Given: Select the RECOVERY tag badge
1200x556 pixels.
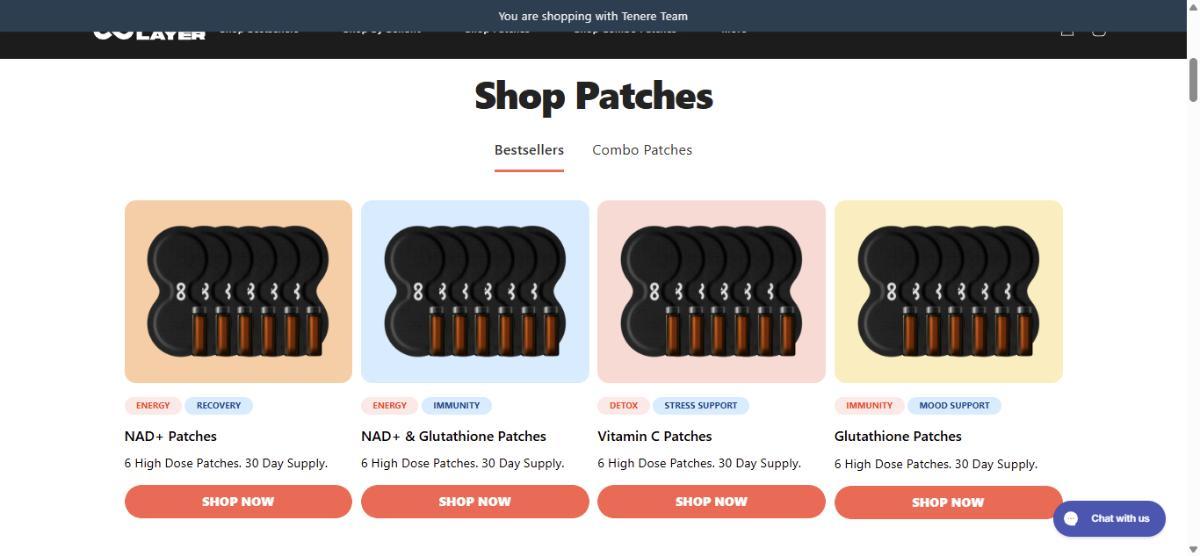Looking at the screenshot, I should pos(219,406).
